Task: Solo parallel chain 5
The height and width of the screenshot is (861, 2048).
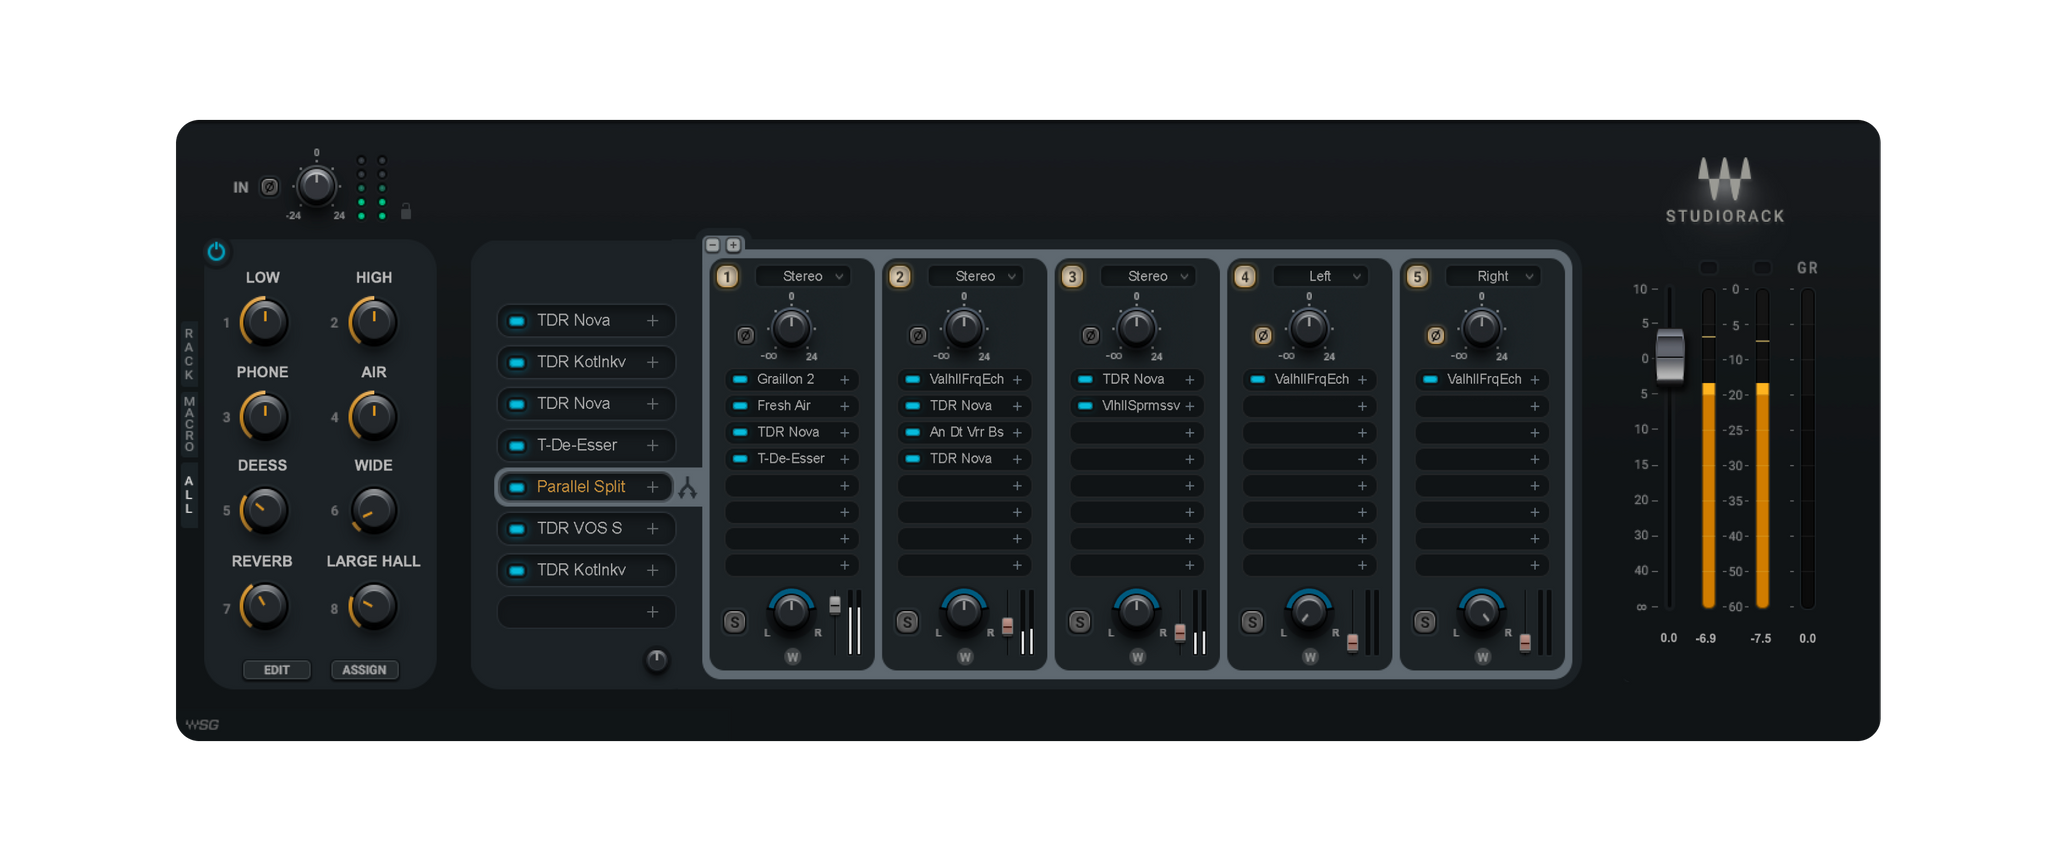Action: tap(1425, 622)
